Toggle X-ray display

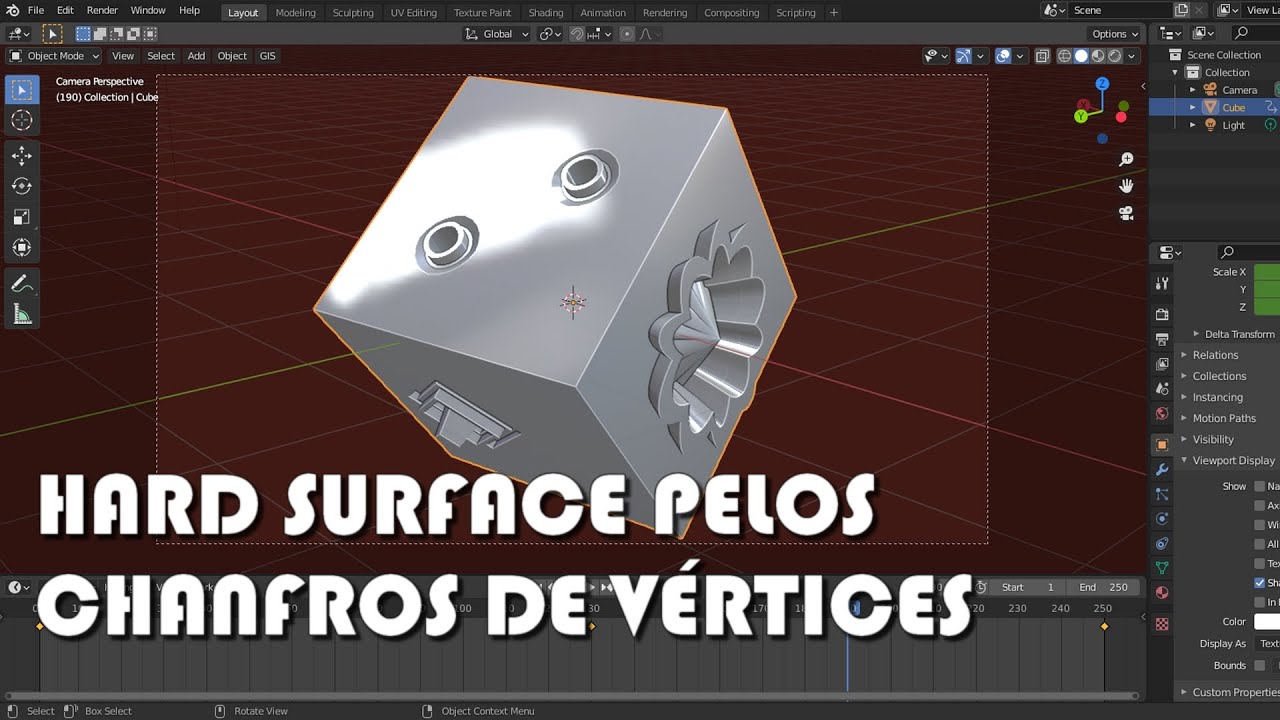click(1042, 56)
